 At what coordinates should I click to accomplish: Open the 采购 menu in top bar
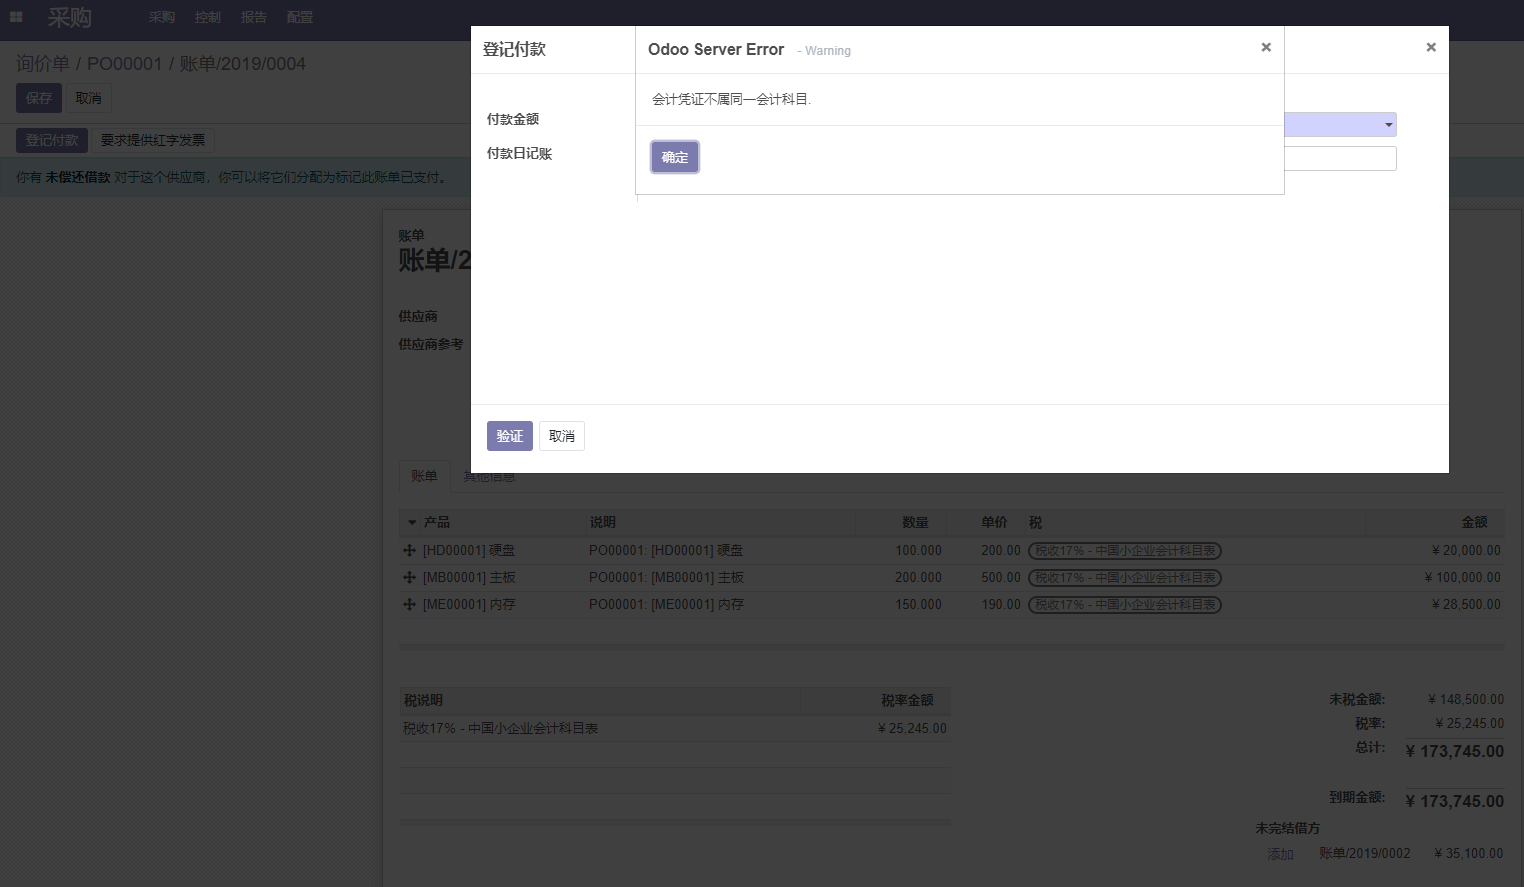(162, 17)
